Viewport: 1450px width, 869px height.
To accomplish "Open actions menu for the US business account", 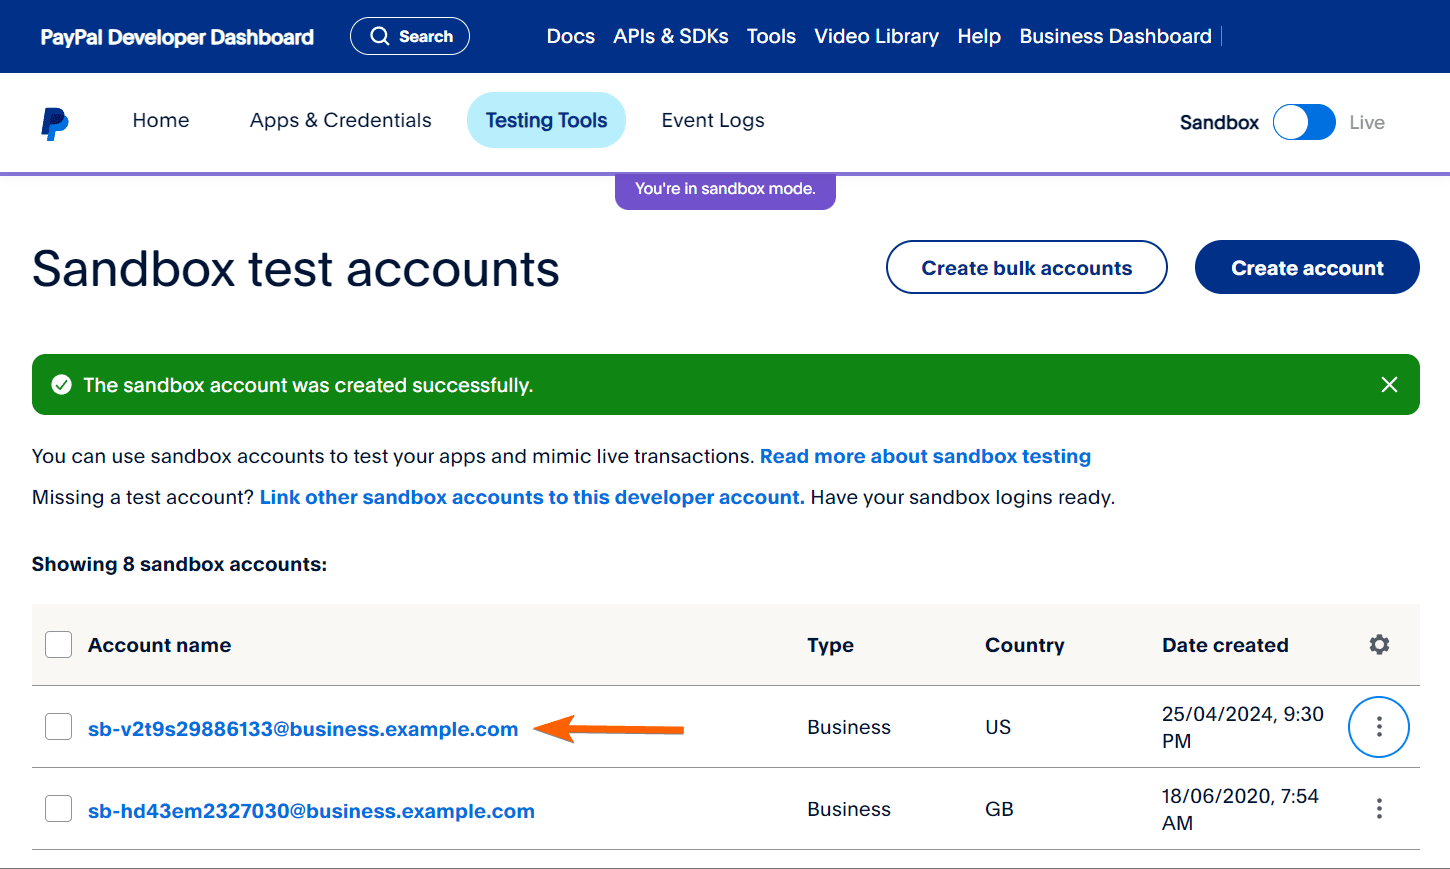I will [1378, 727].
